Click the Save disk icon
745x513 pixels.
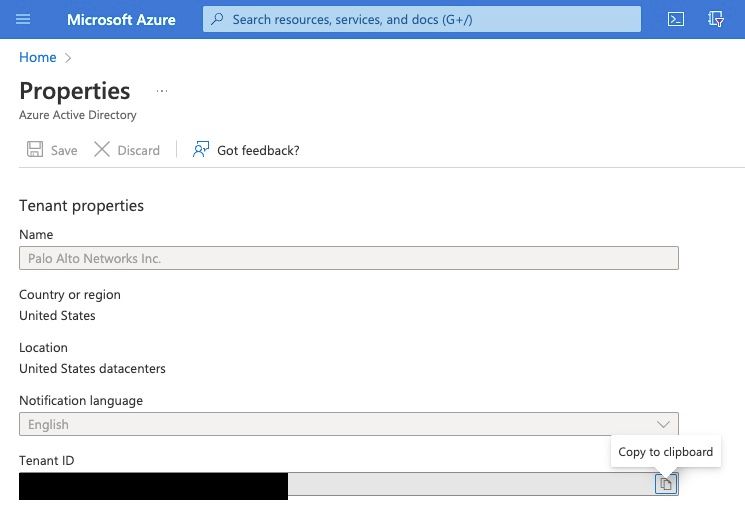pos(35,150)
